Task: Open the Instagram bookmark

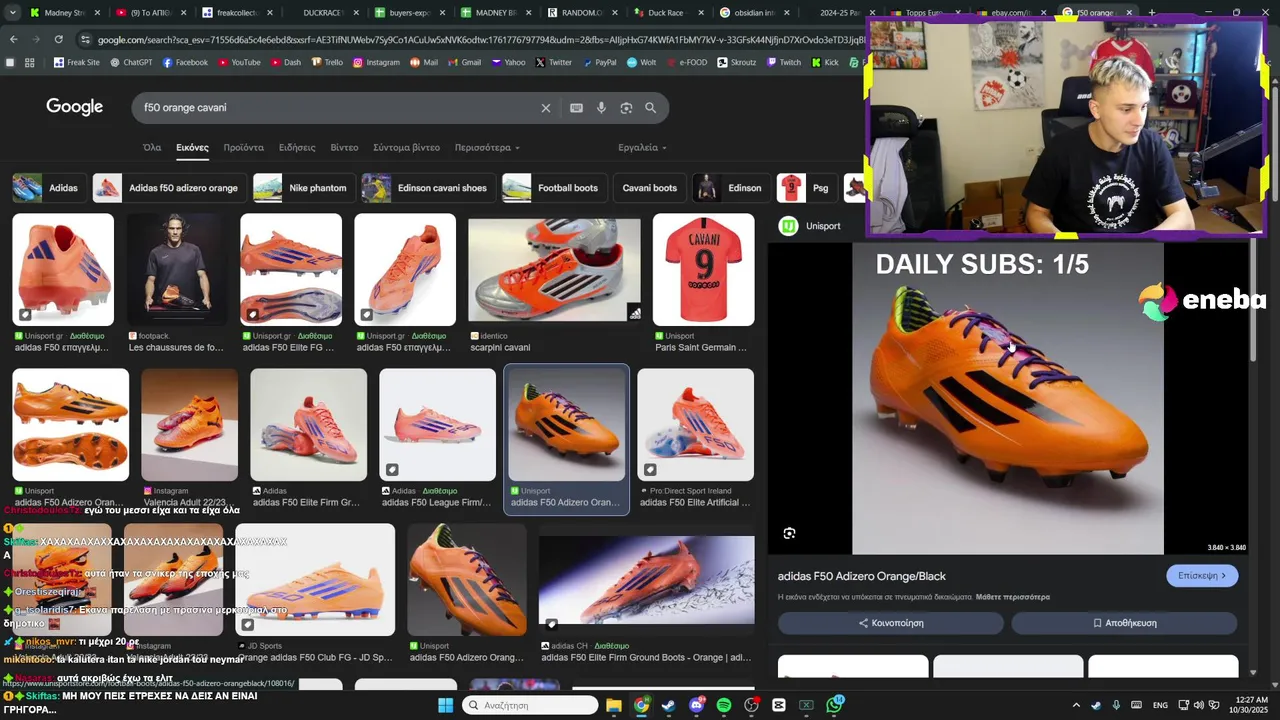Action: pos(376,62)
